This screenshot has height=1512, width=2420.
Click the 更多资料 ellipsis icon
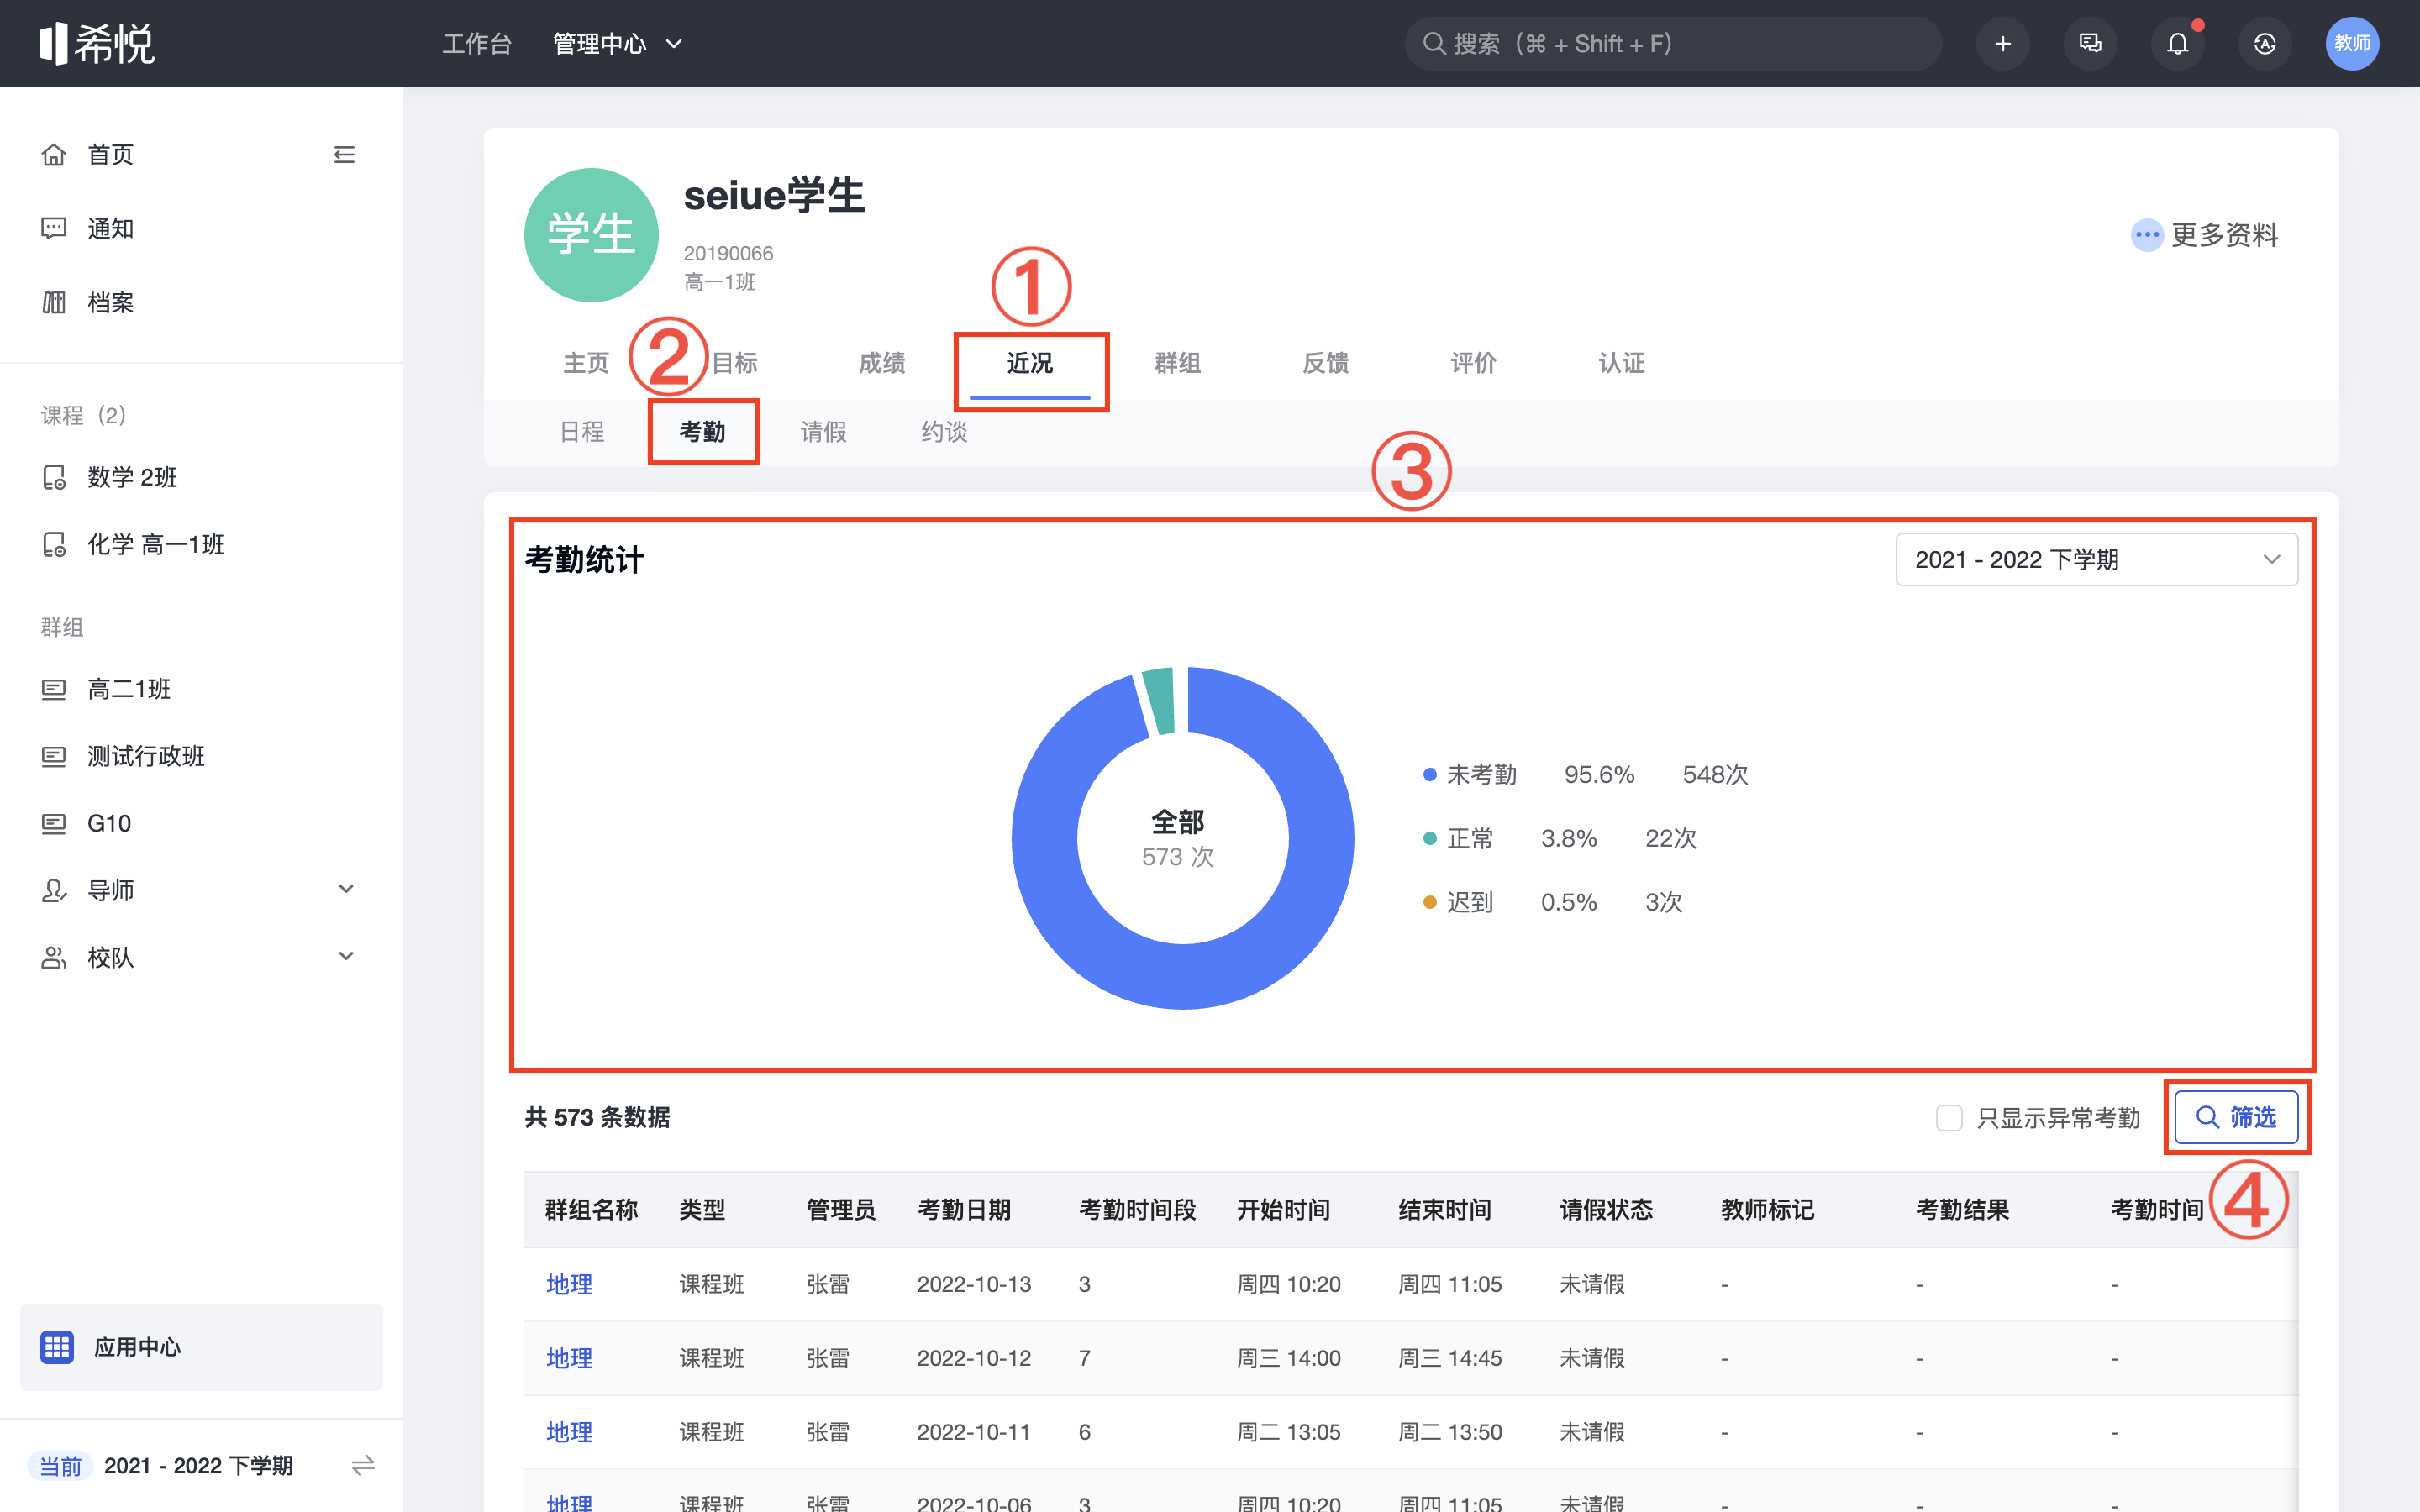pyautogui.click(x=2146, y=235)
